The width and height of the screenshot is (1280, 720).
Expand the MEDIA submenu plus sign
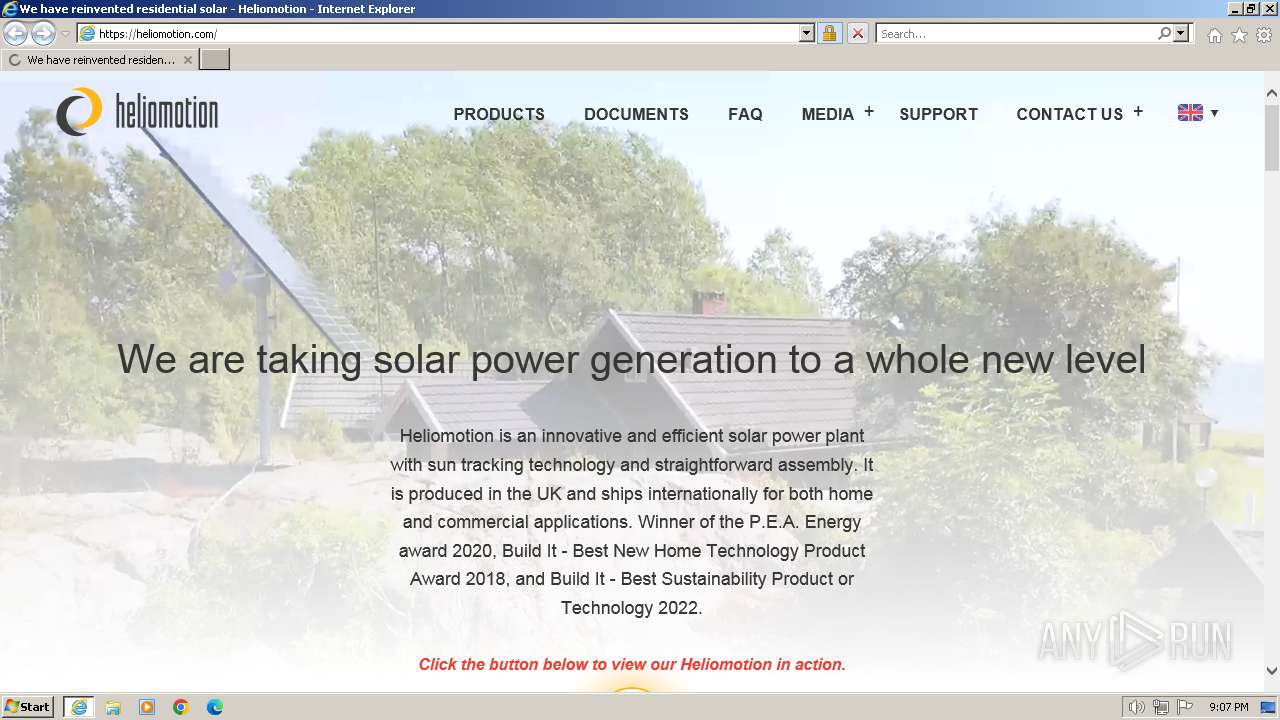(869, 112)
